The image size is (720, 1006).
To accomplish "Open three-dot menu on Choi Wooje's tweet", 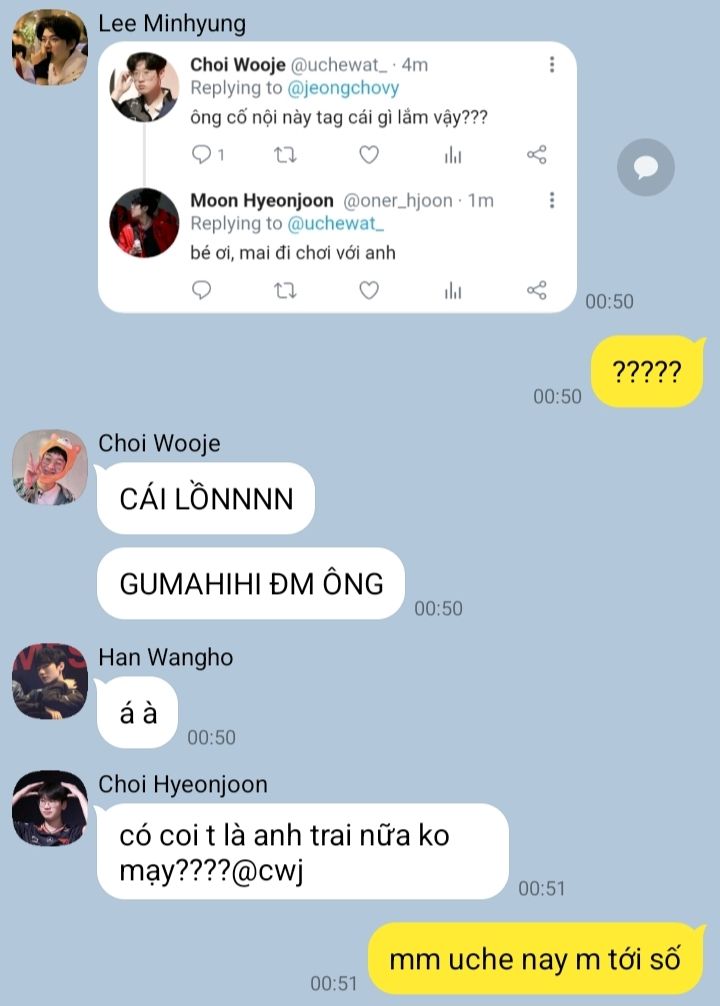I will 552,64.
